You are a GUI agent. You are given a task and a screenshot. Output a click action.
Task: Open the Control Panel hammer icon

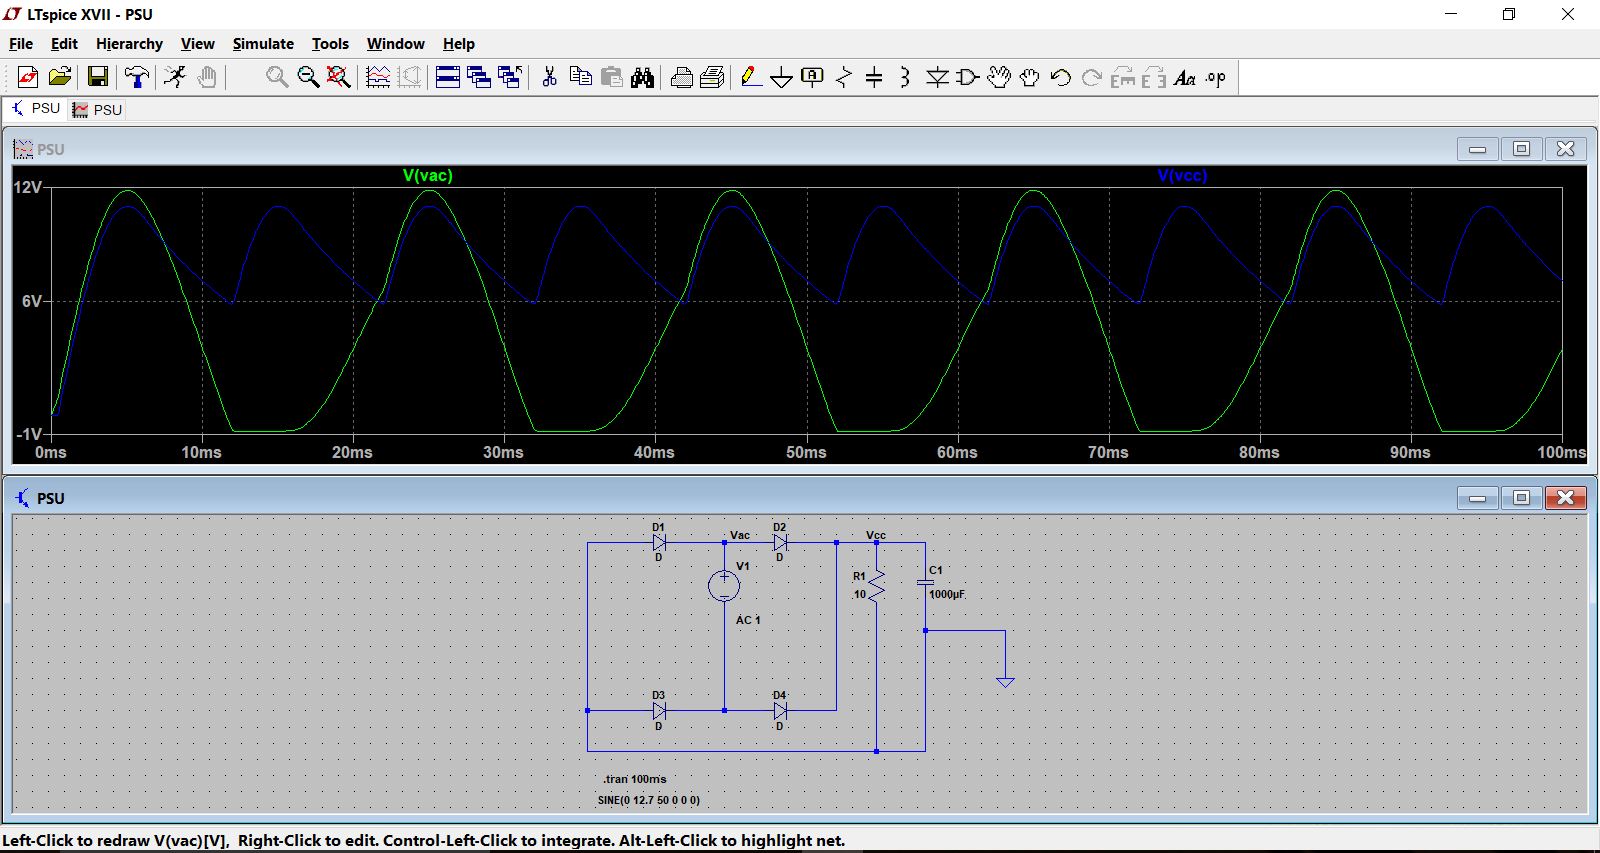137,77
